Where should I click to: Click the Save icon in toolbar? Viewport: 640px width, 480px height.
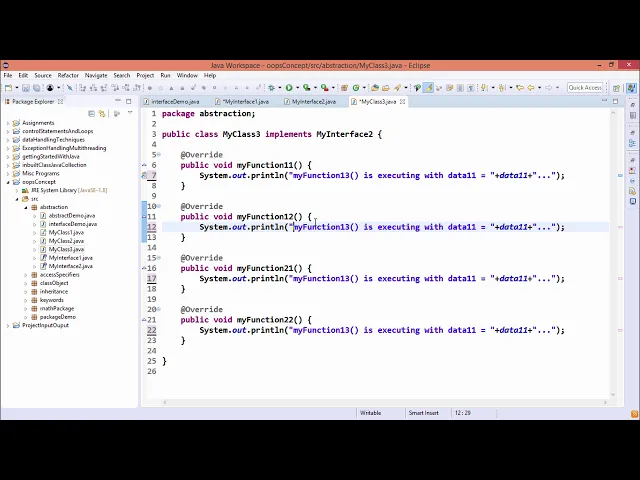click(x=26, y=87)
